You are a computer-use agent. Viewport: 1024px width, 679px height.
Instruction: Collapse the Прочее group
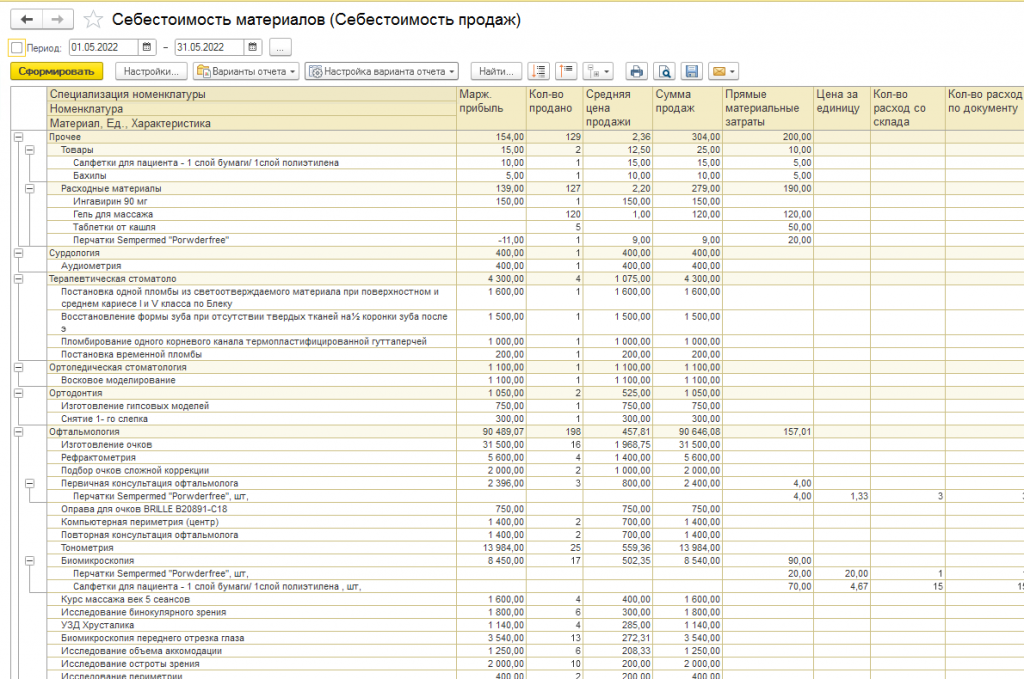[x=18, y=137]
